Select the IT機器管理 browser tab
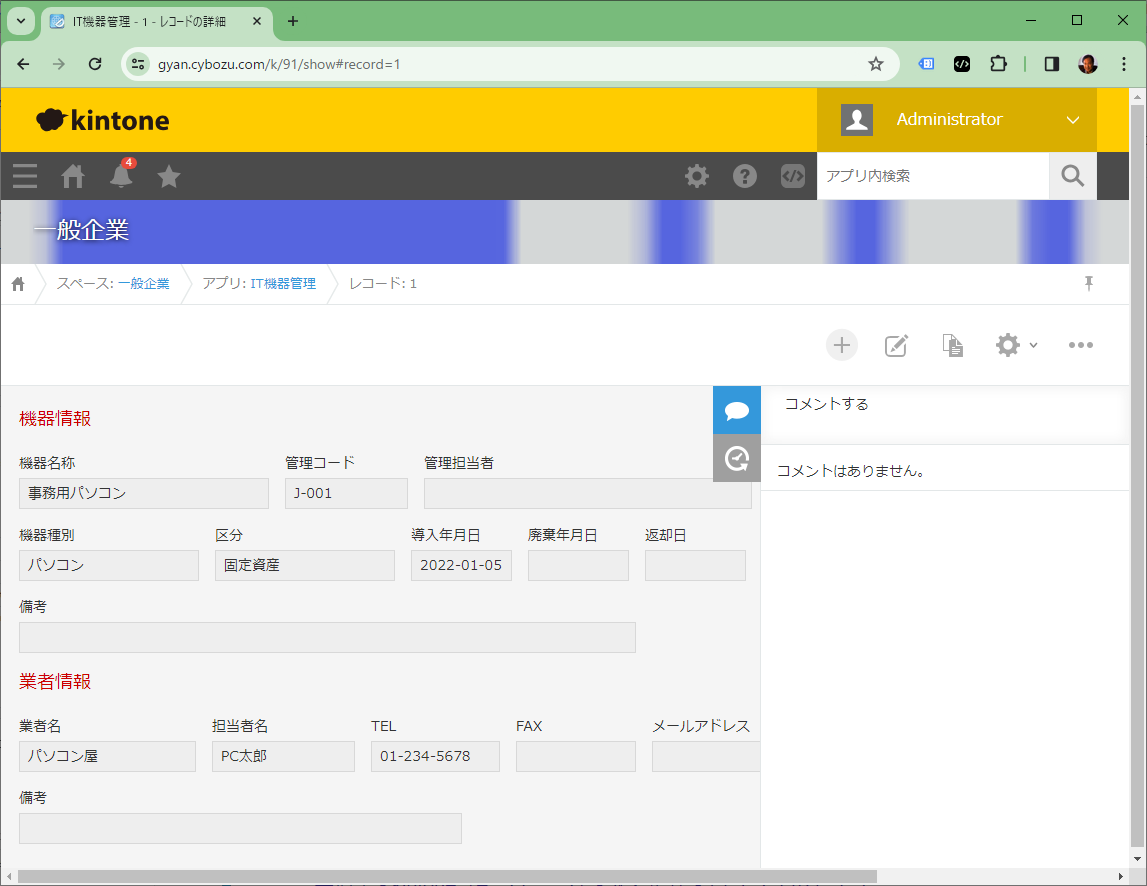The image size is (1147, 886). (x=150, y=21)
